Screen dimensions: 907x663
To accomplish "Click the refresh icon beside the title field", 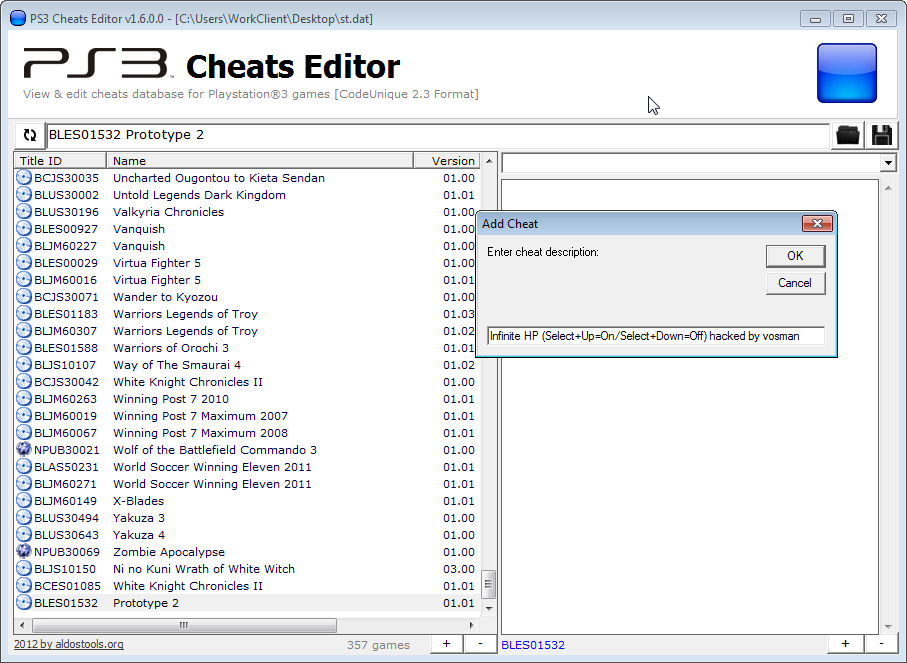I will 29,135.
